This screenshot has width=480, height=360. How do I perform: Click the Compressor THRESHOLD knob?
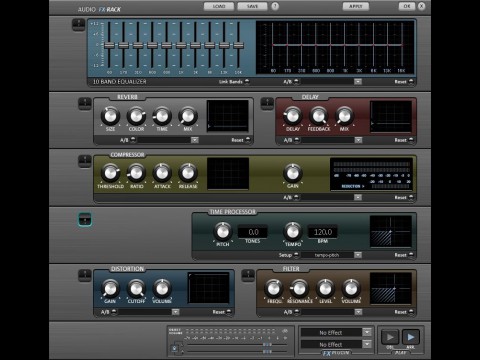110,173
